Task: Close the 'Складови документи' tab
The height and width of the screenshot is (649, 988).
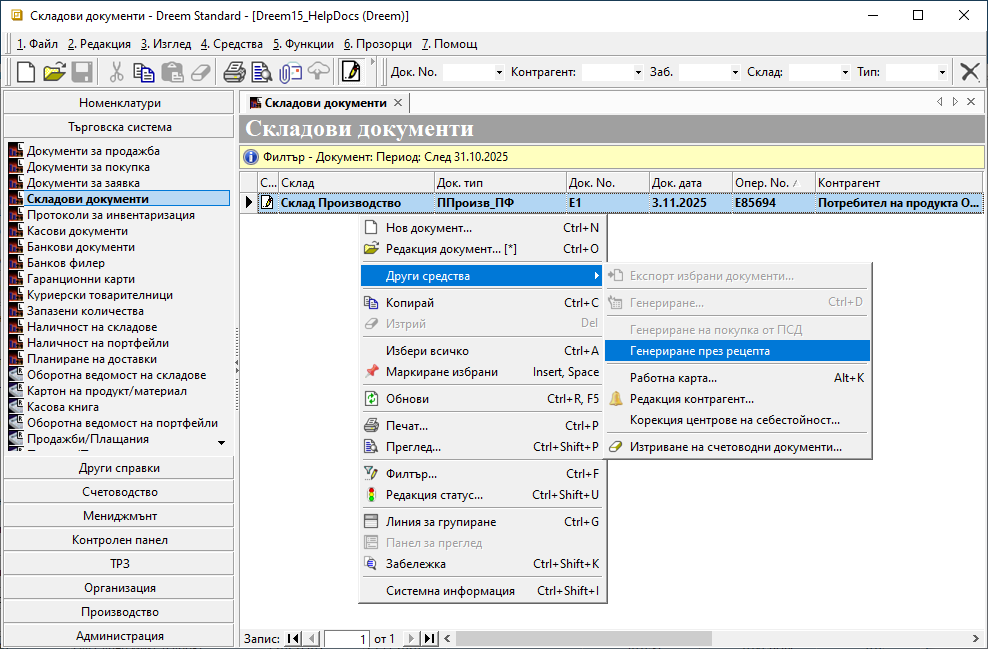Action: [x=398, y=103]
